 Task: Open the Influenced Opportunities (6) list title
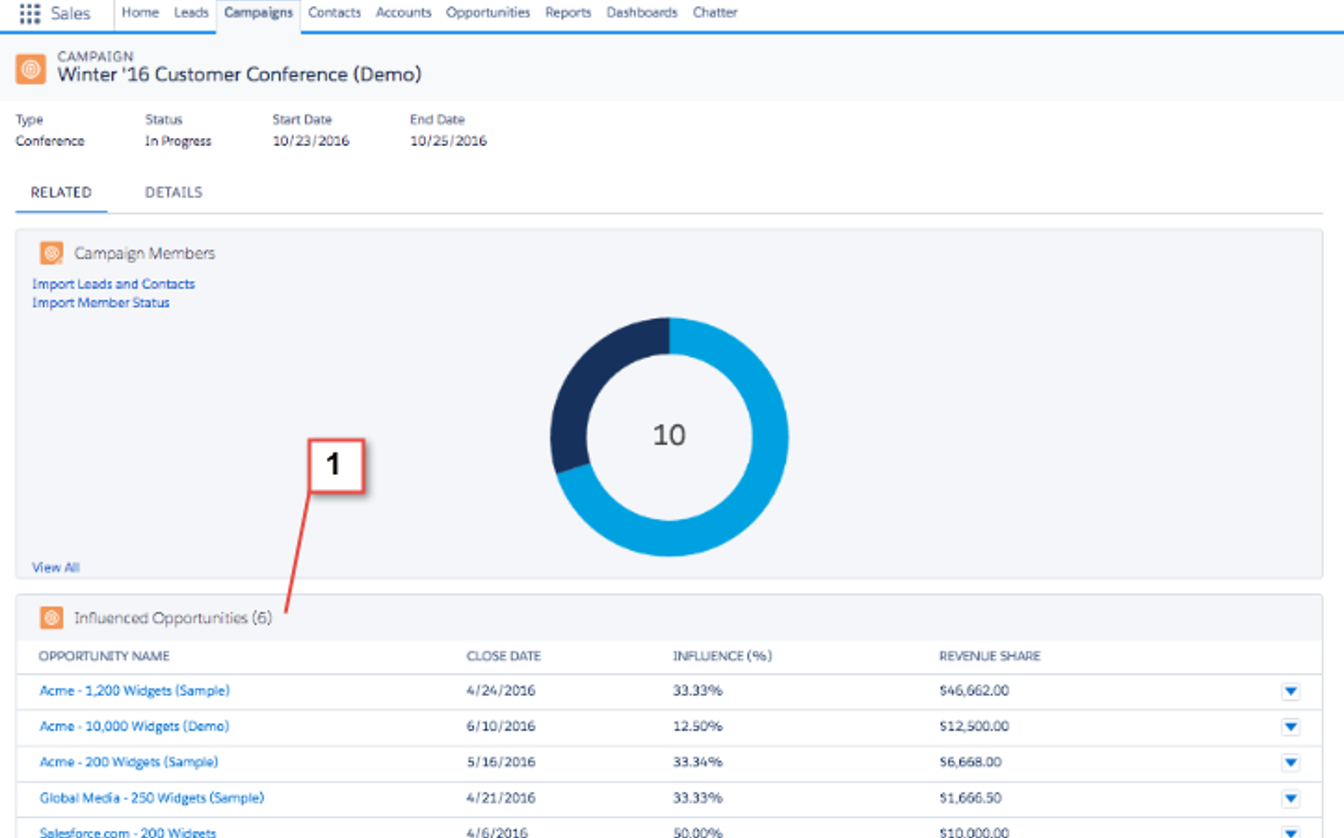click(173, 618)
